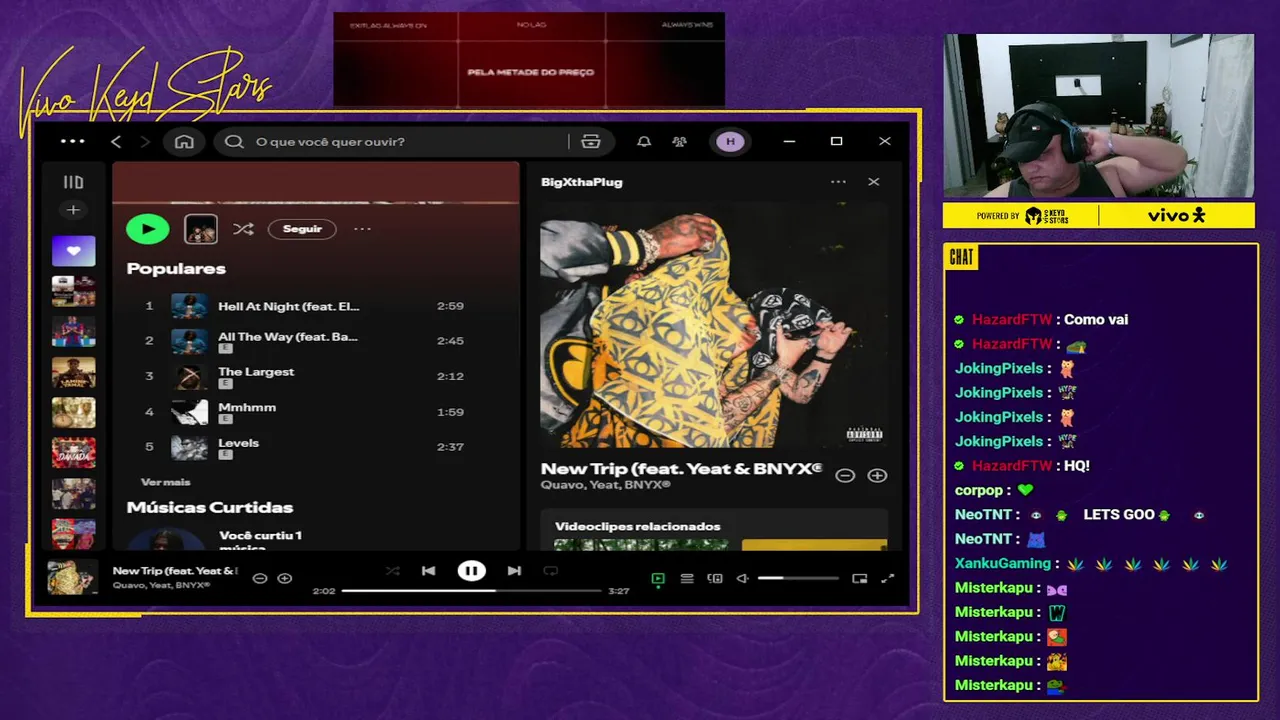Open the friend activity icon
This screenshot has width=1280, height=720.
pyautogui.click(x=680, y=142)
